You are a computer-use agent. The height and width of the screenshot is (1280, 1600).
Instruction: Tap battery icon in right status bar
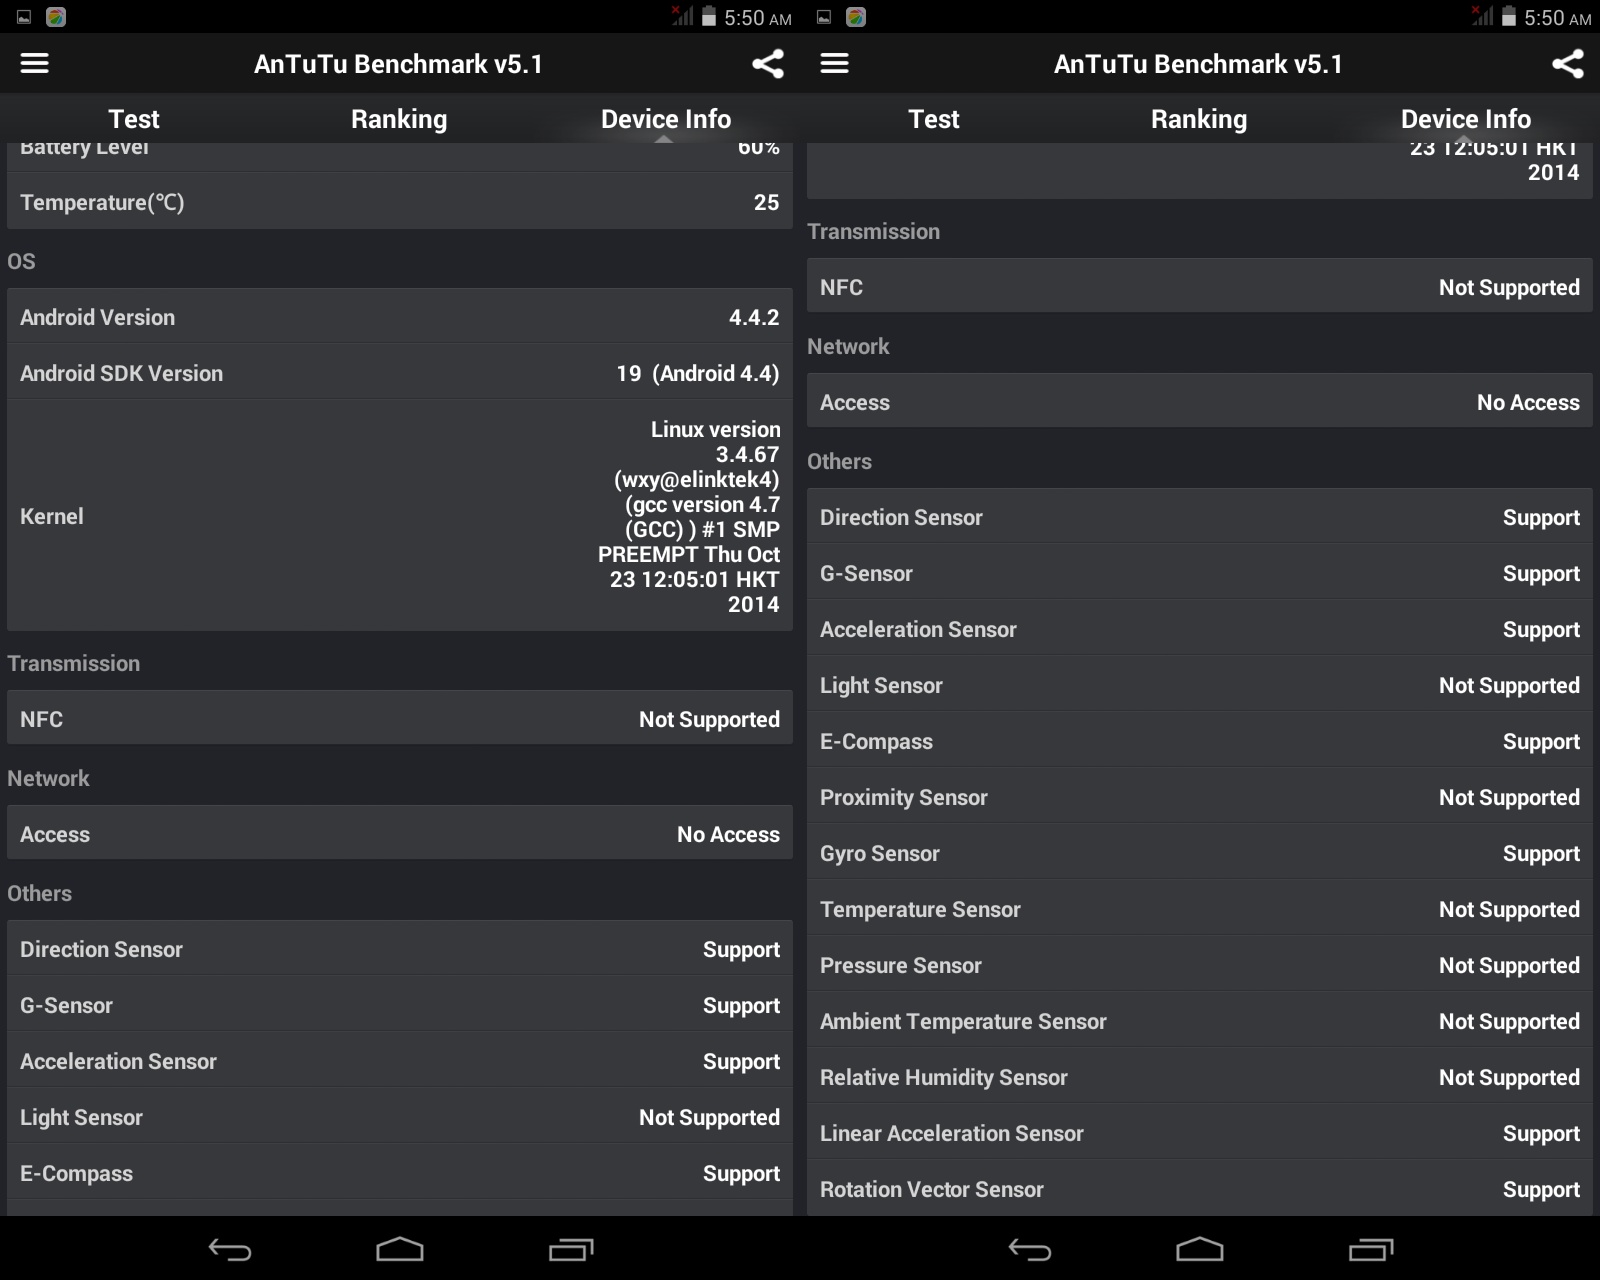[1509, 17]
